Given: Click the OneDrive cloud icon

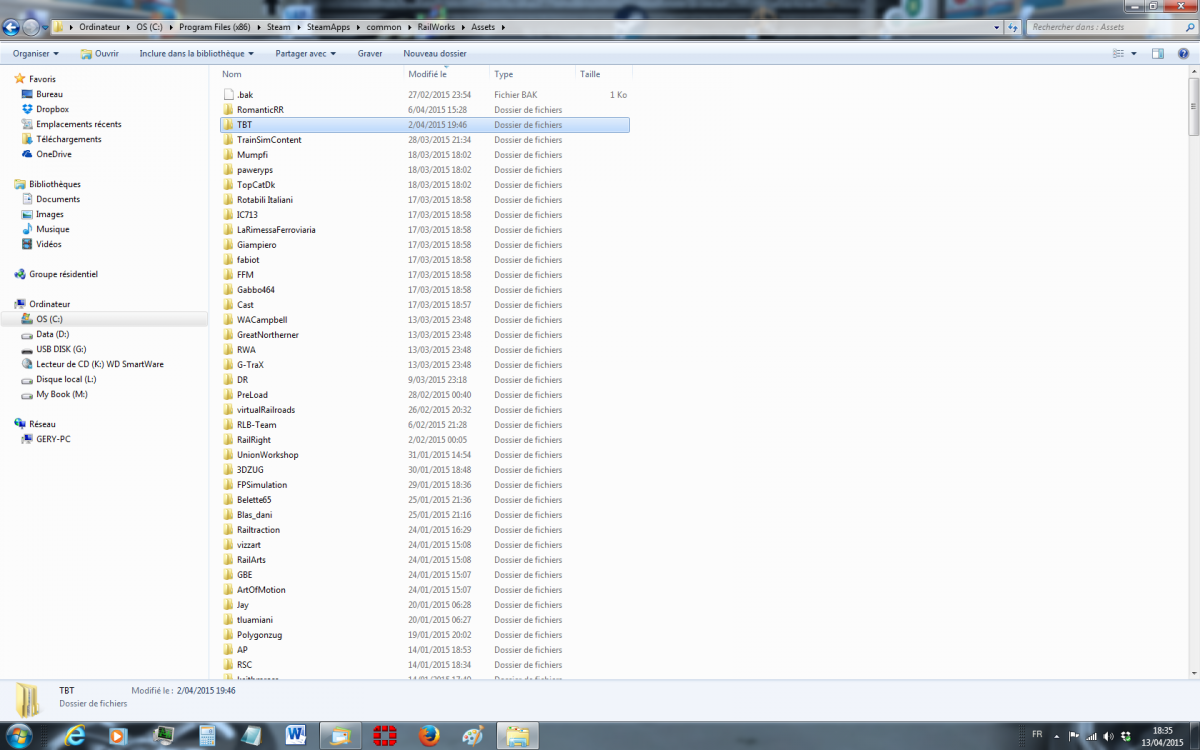Looking at the screenshot, I should click(28, 154).
